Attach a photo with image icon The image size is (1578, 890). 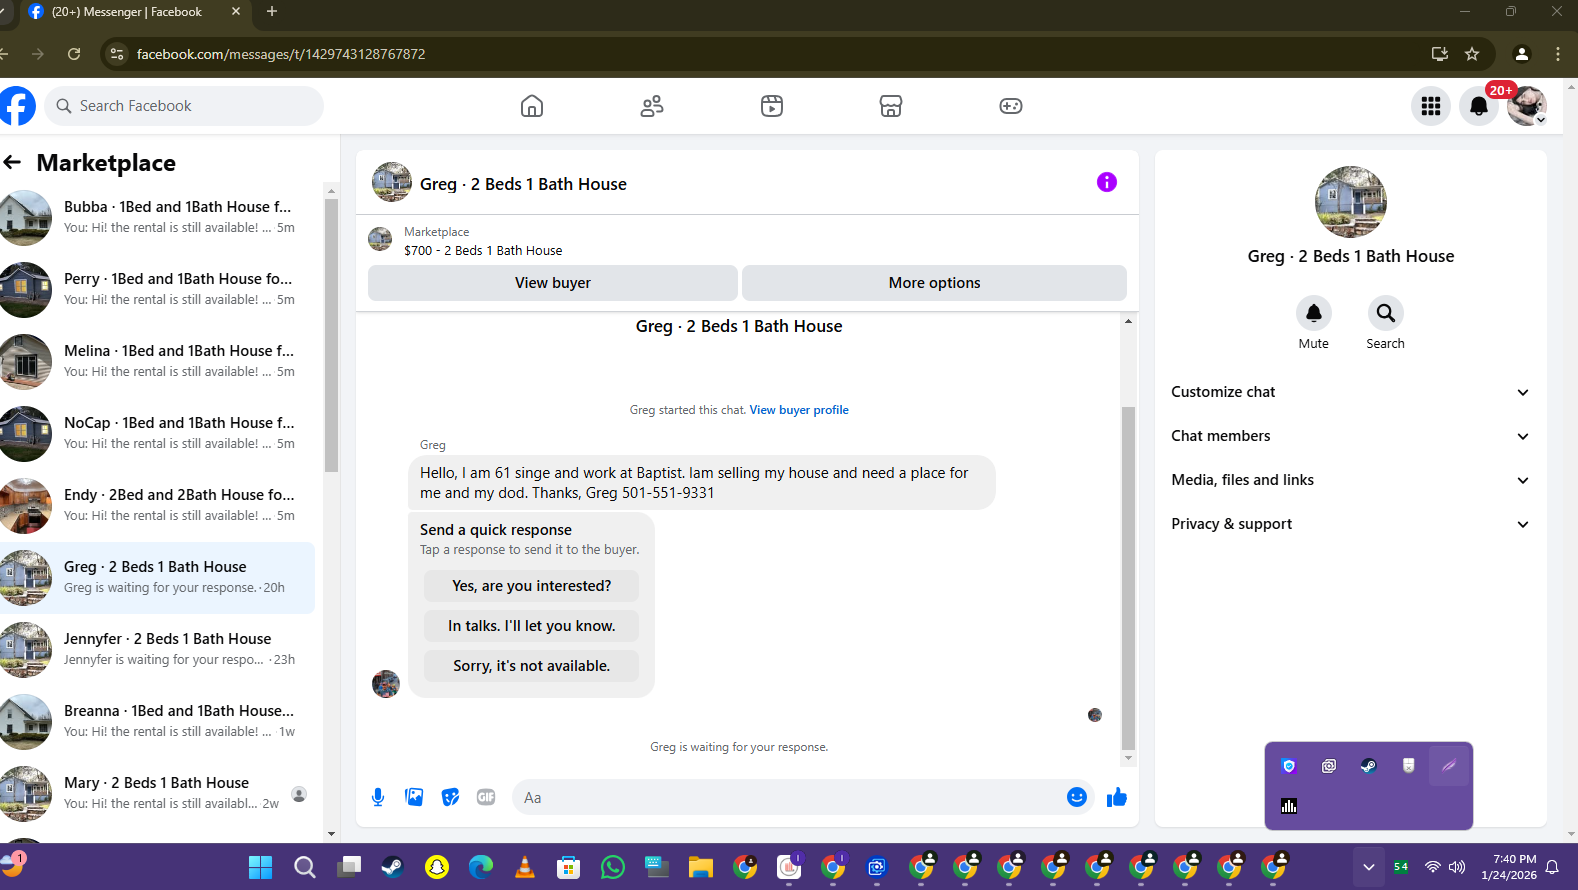coord(414,797)
